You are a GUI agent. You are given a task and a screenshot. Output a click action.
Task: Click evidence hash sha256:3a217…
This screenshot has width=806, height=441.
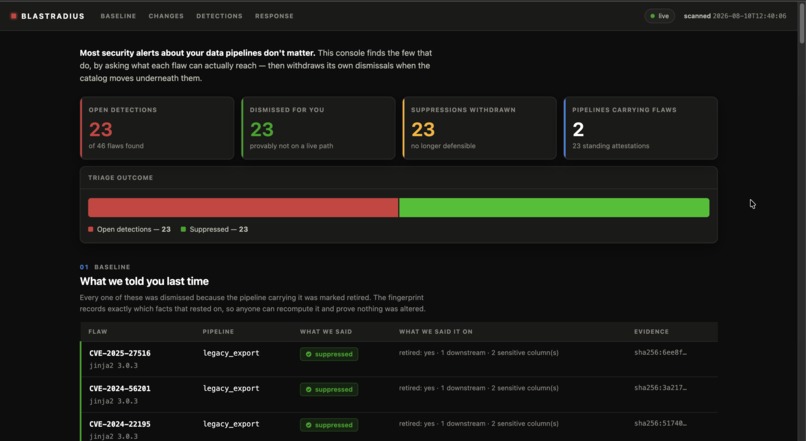[660, 388]
